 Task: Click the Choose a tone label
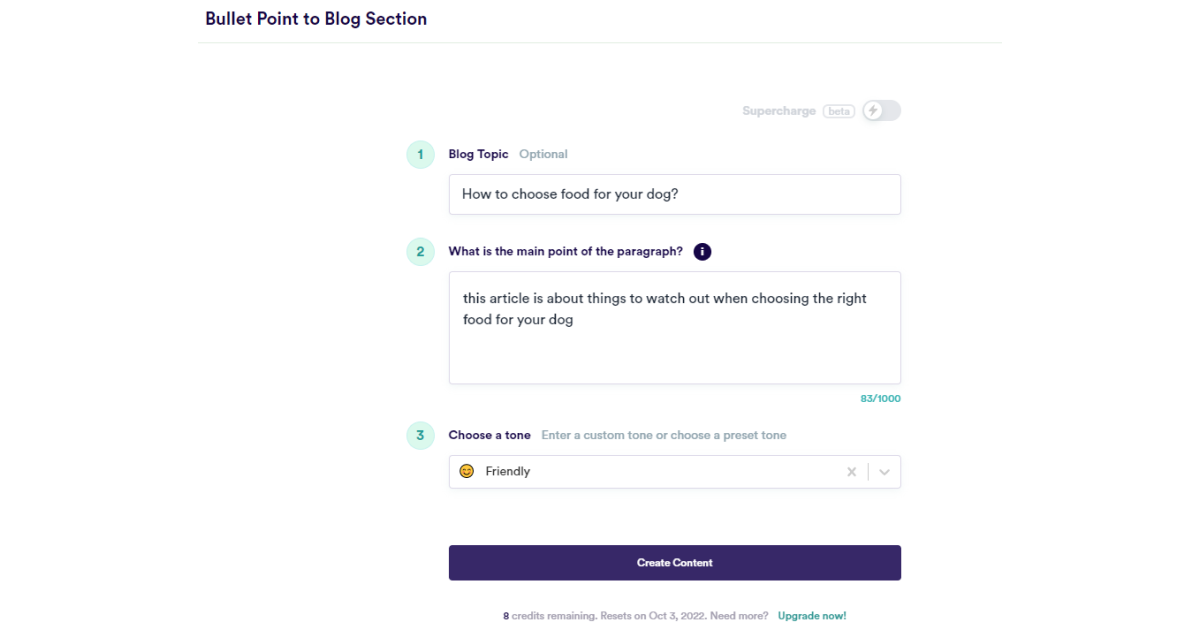[489, 435]
